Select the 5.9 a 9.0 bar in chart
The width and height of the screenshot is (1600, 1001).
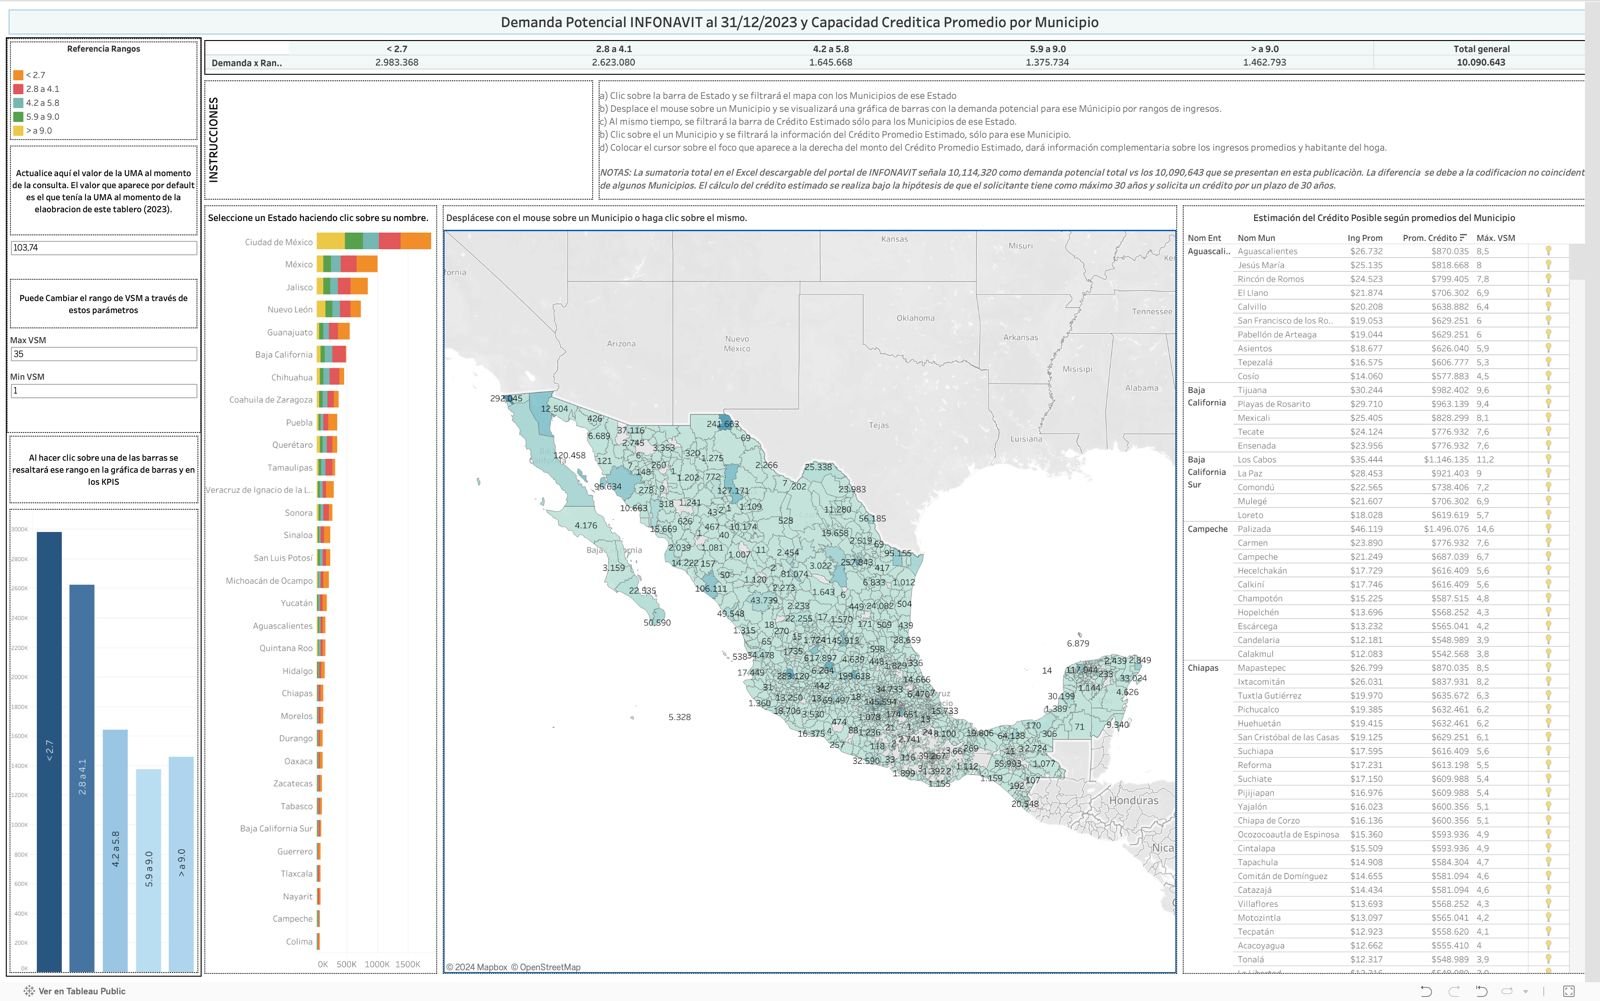tap(148, 870)
